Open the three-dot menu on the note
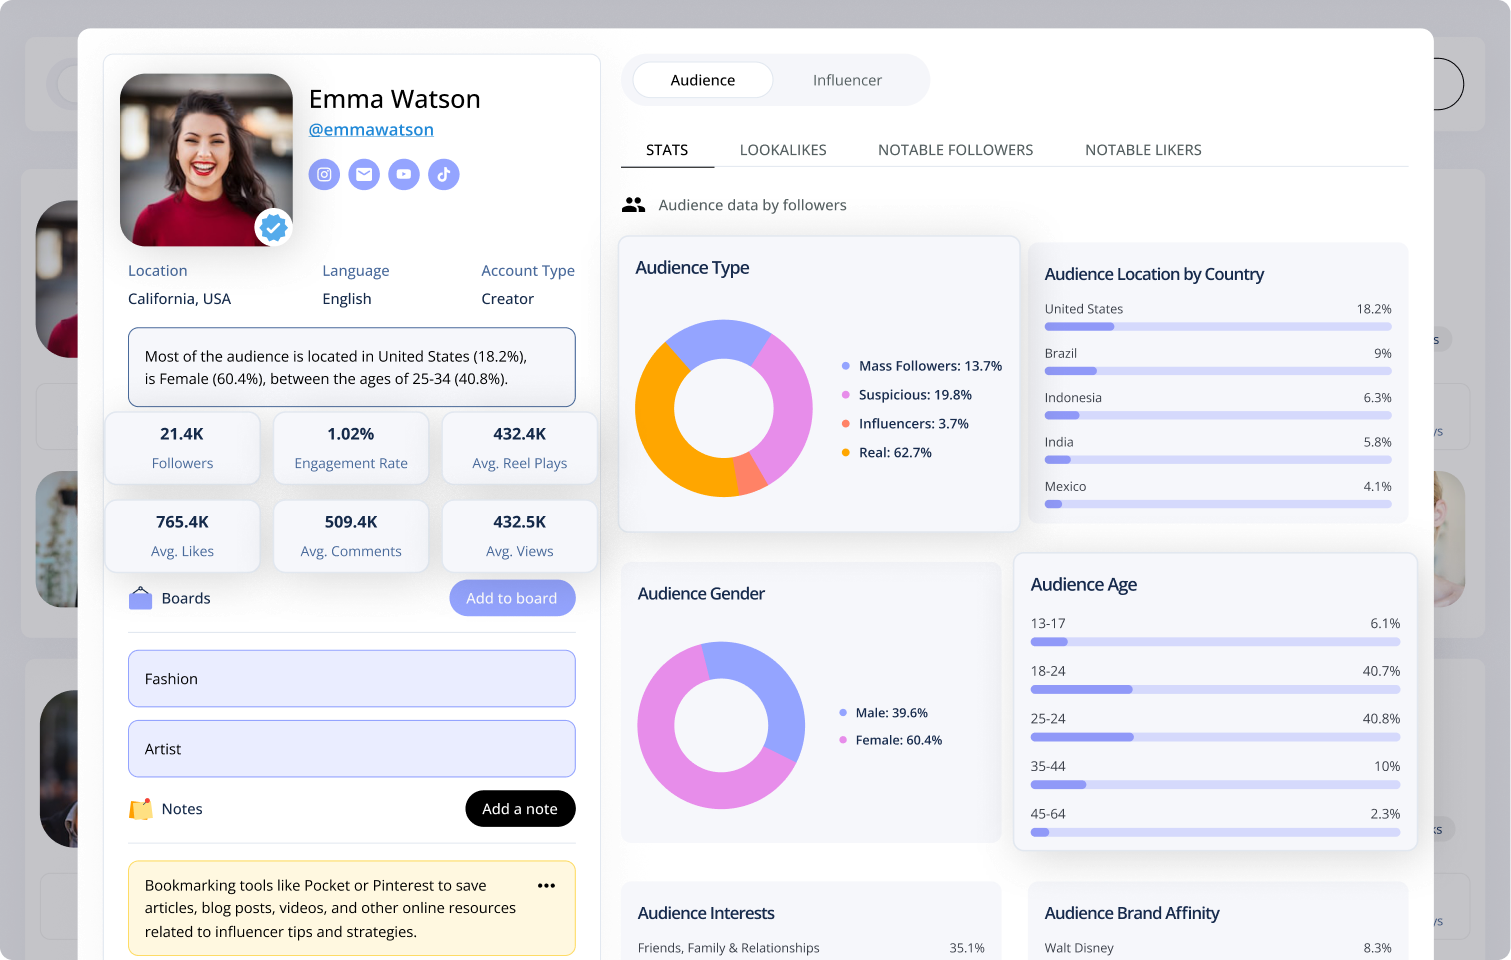1511x960 pixels. (546, 885)
